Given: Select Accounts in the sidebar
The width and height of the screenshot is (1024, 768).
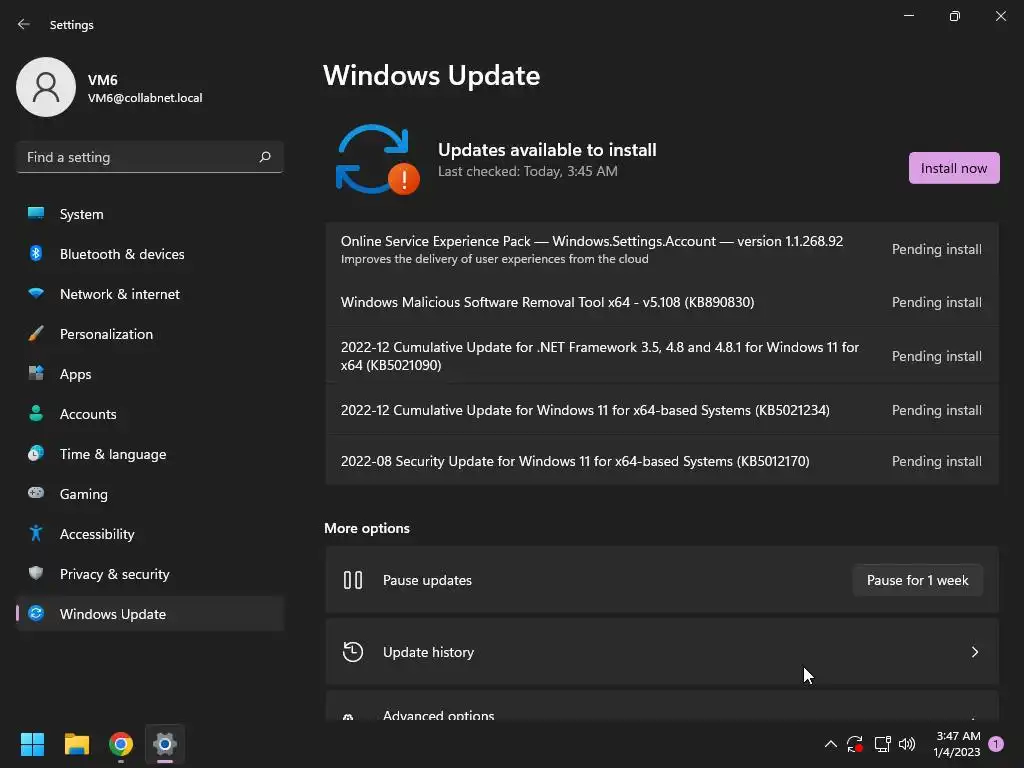Looking at the screenshot, I should [x=150, y=413].
